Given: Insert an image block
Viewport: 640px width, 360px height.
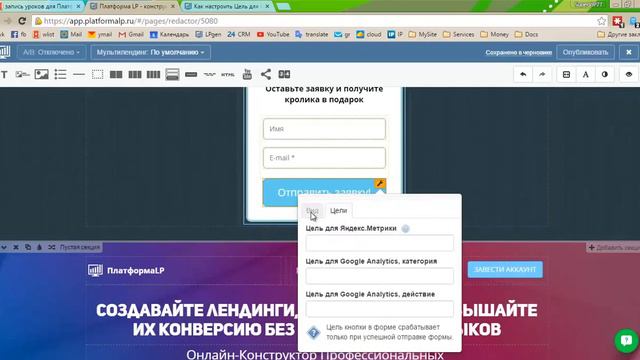Looking at the screenshot, I should [x=41, y=74].
